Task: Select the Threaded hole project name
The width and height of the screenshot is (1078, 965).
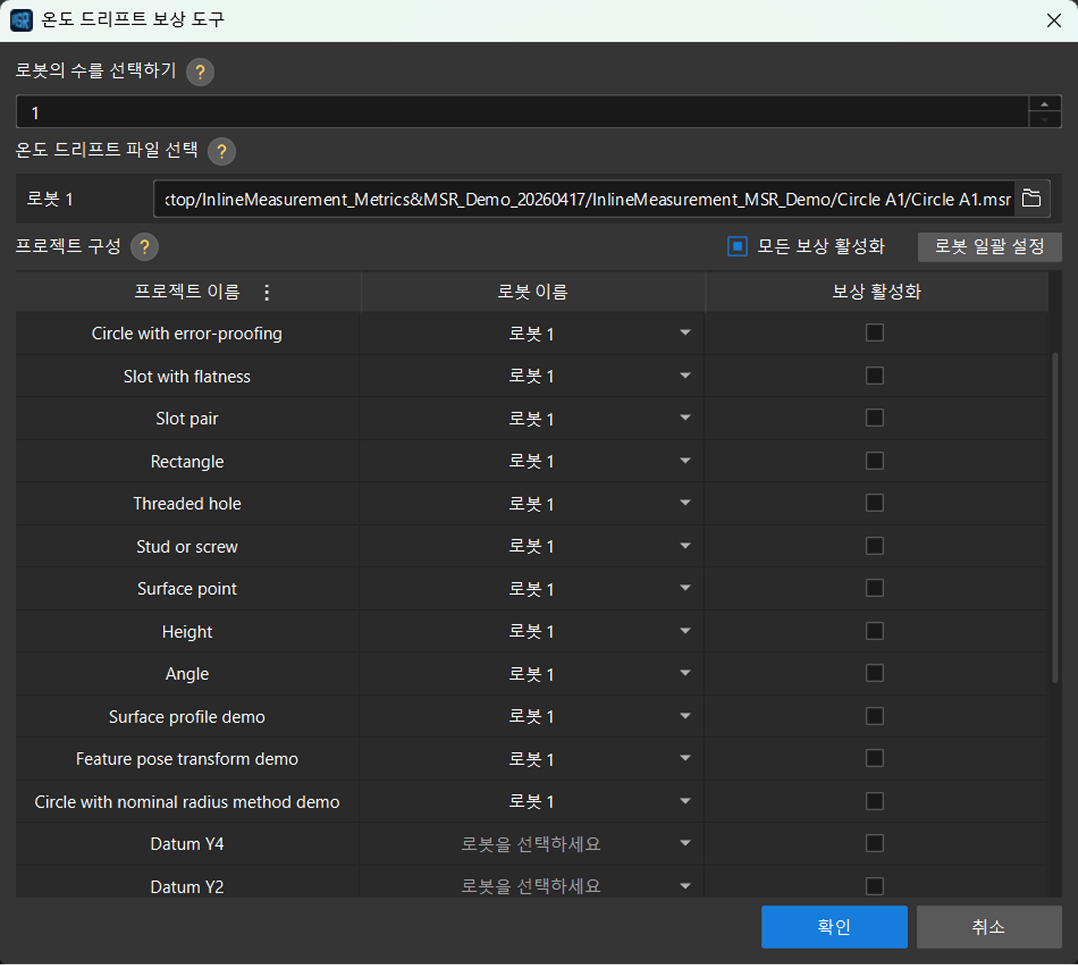Action: coord(187,504)
